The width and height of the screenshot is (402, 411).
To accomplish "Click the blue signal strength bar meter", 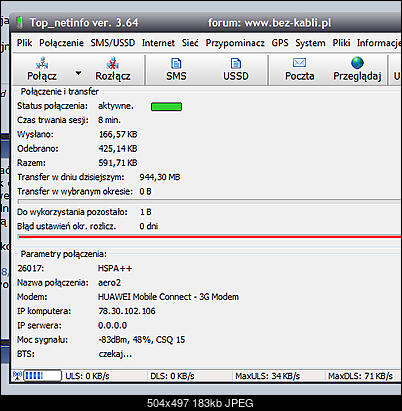I will click(42, 376).
